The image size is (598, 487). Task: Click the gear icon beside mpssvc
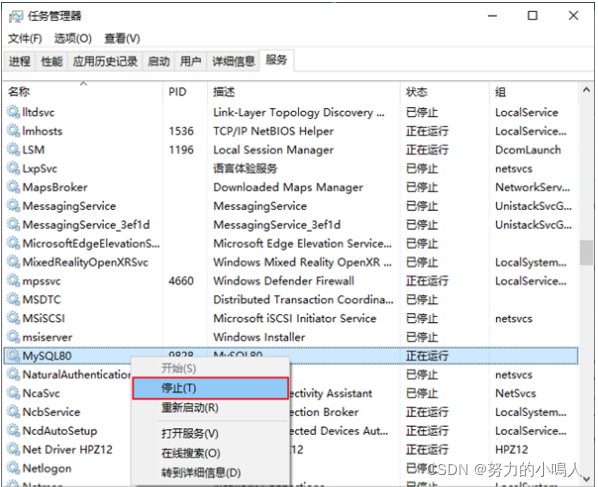point(13,281)
